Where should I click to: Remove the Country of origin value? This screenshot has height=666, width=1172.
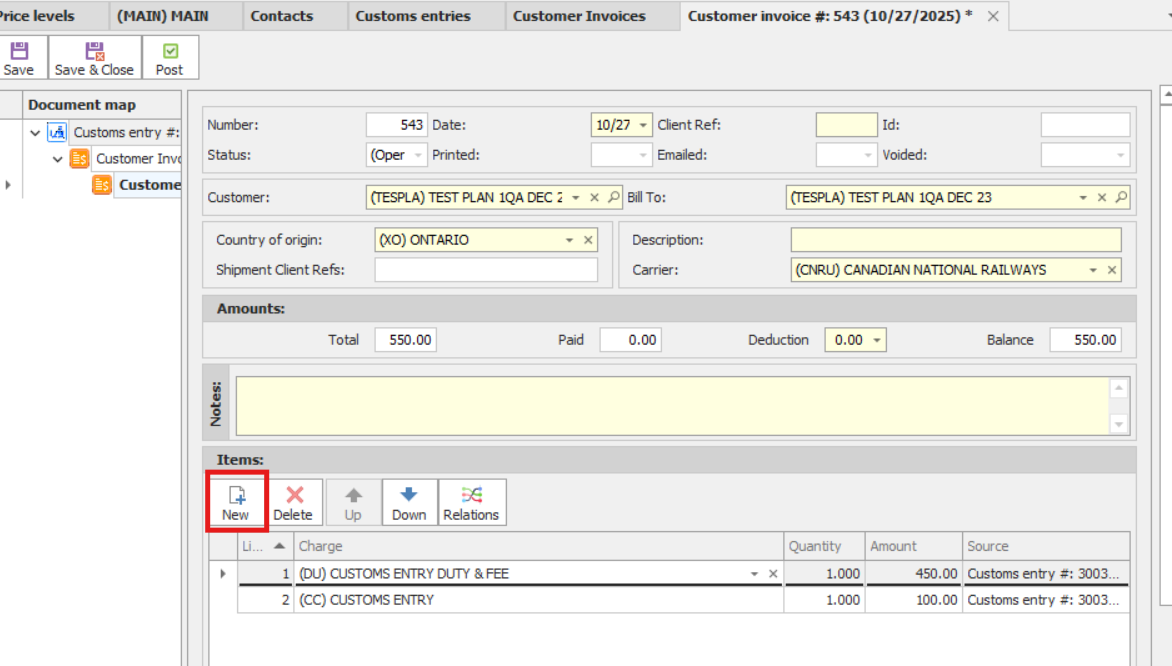pos(587,239)
